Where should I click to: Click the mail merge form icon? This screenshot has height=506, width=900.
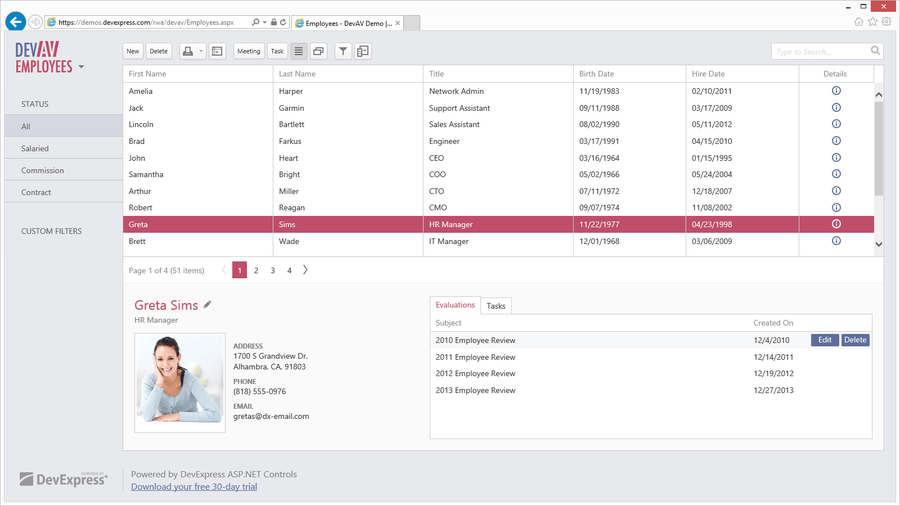(x=217, y=51)
